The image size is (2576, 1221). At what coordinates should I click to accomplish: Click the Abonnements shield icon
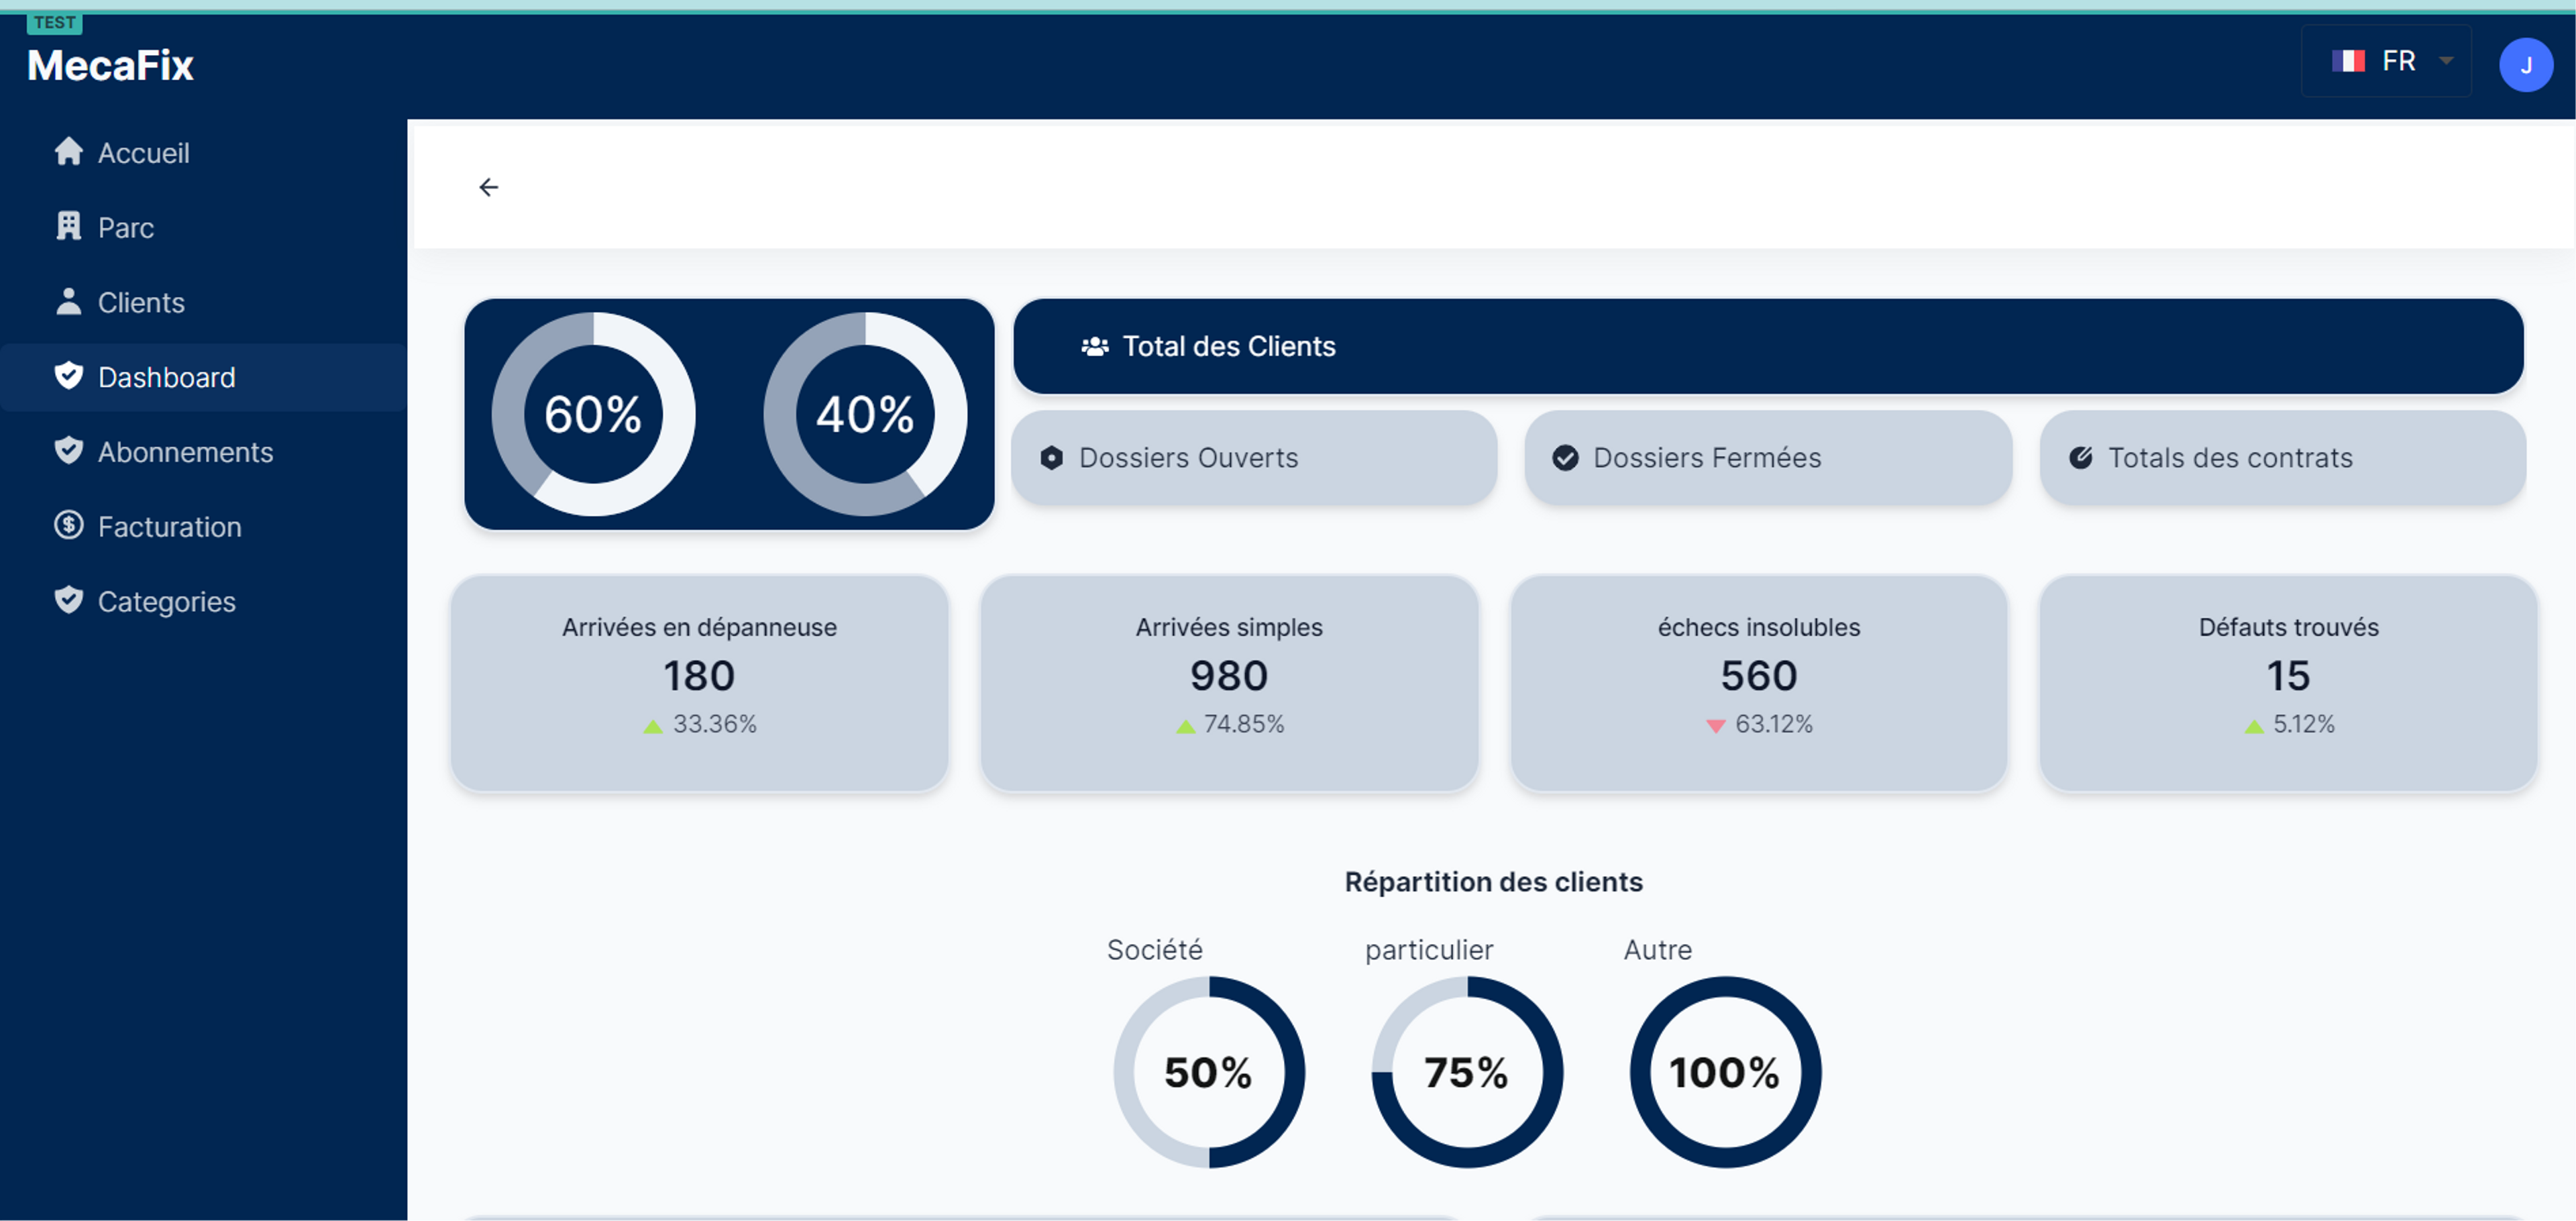click(68, 451)
